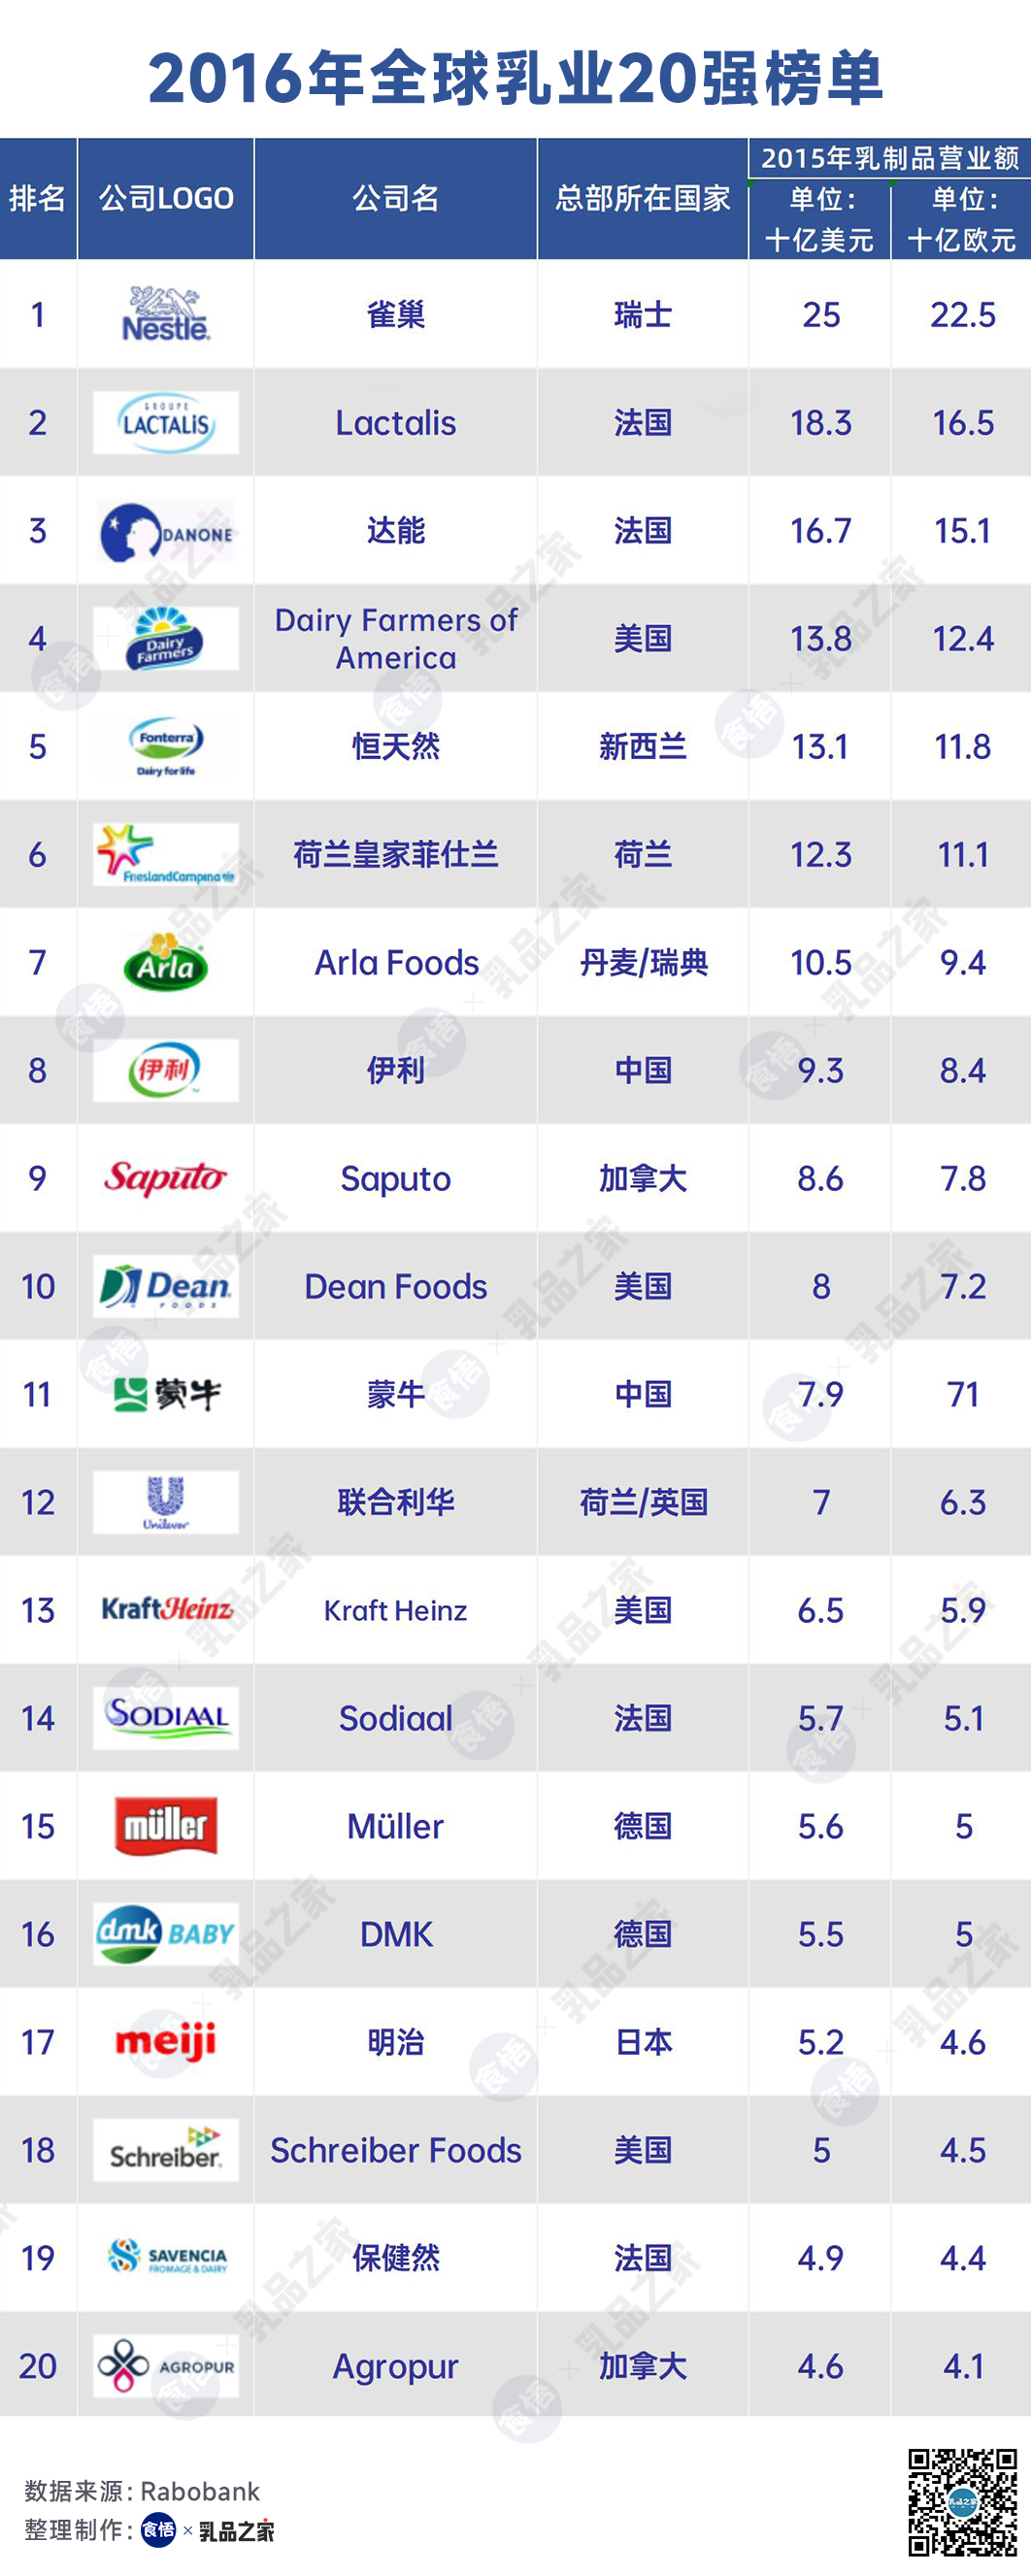Click the Nestle company logo
This screenshot has width=1031, height=2576.
pyautogui.click(x=166, y=314)
